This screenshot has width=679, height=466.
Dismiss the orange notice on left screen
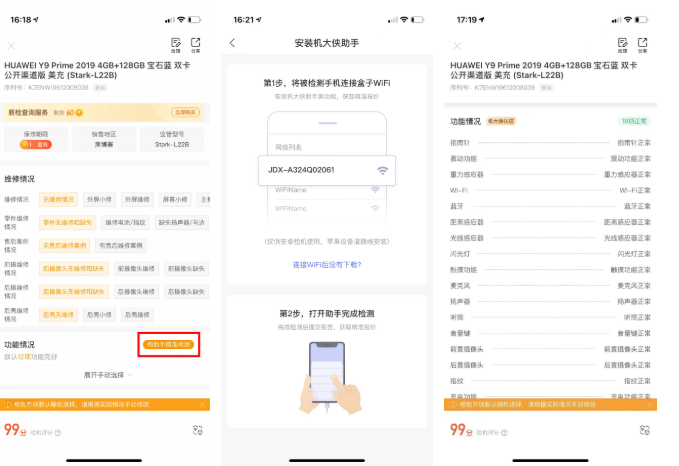point(202,404)
